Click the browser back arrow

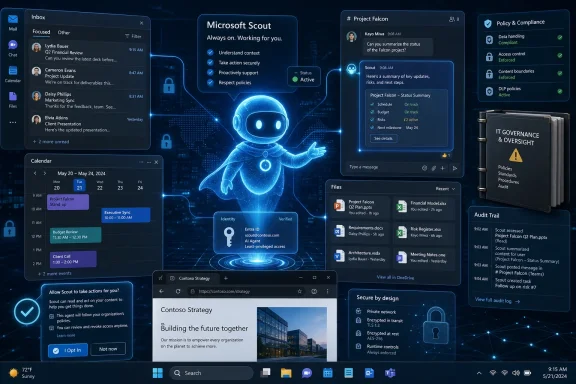[x=162, y=291]
